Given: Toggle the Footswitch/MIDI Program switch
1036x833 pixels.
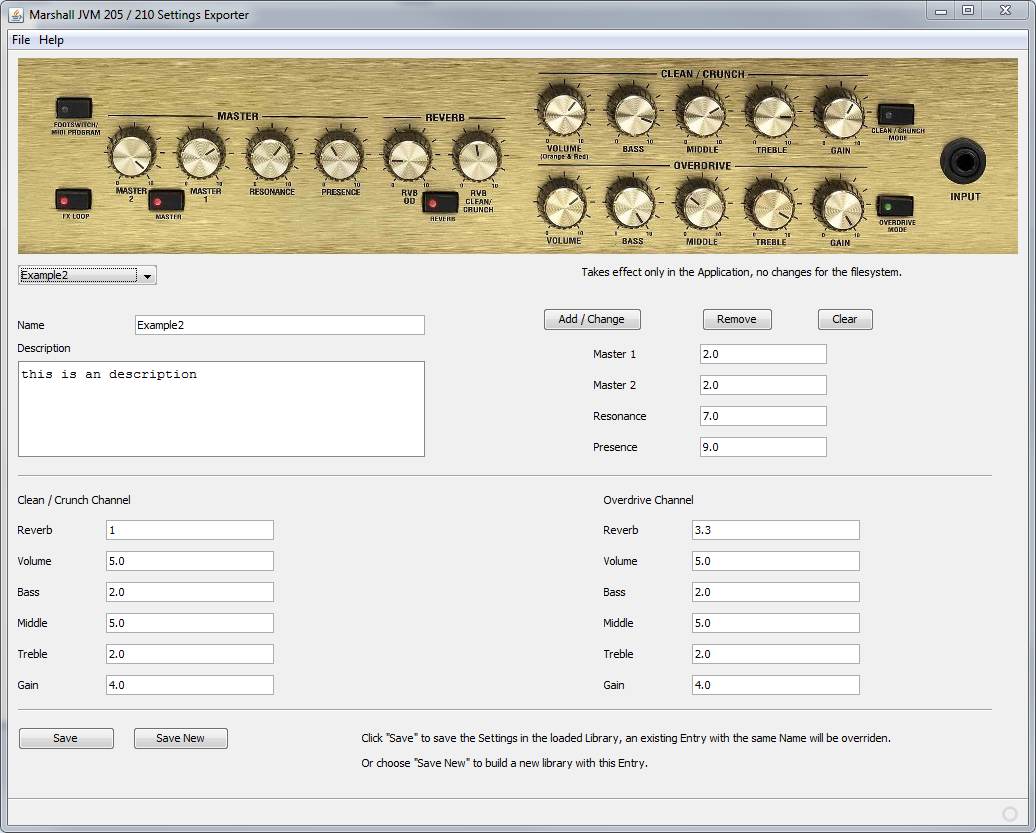Looking at the screenshot, I should tap(74, 108).
